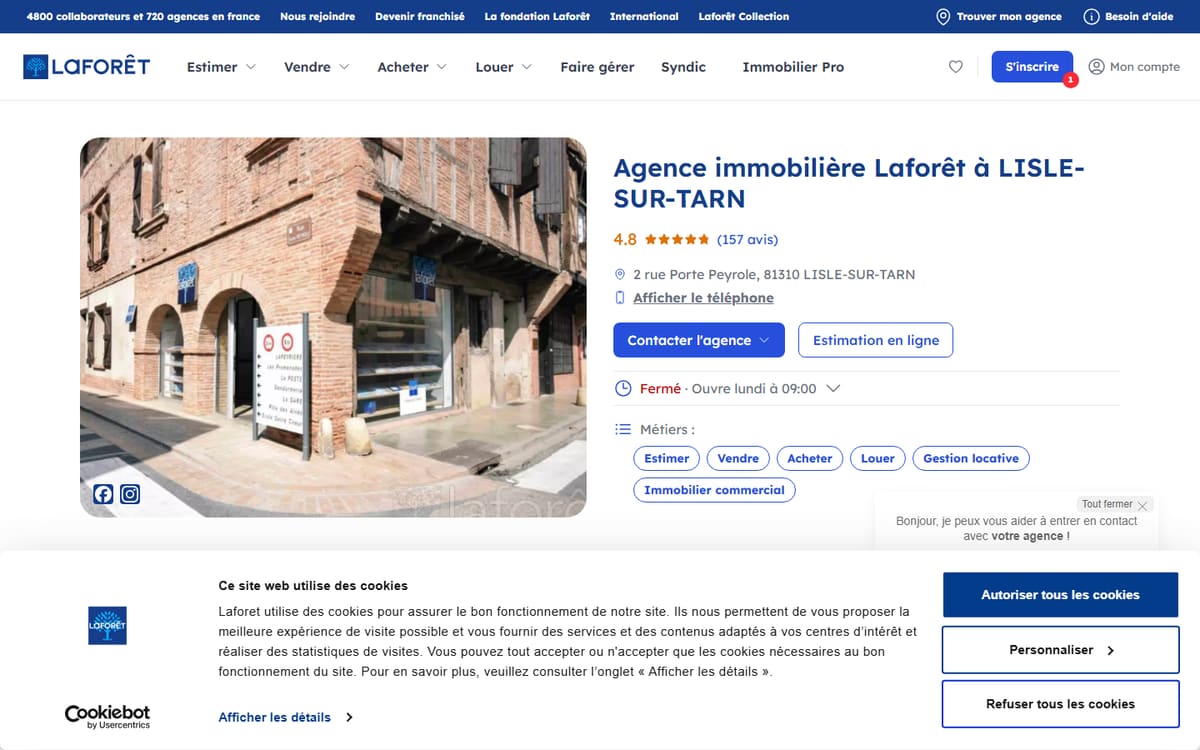The image size is (1200, 750).
Task: Open the 157 avis reviews link
Action: point(747,240)
